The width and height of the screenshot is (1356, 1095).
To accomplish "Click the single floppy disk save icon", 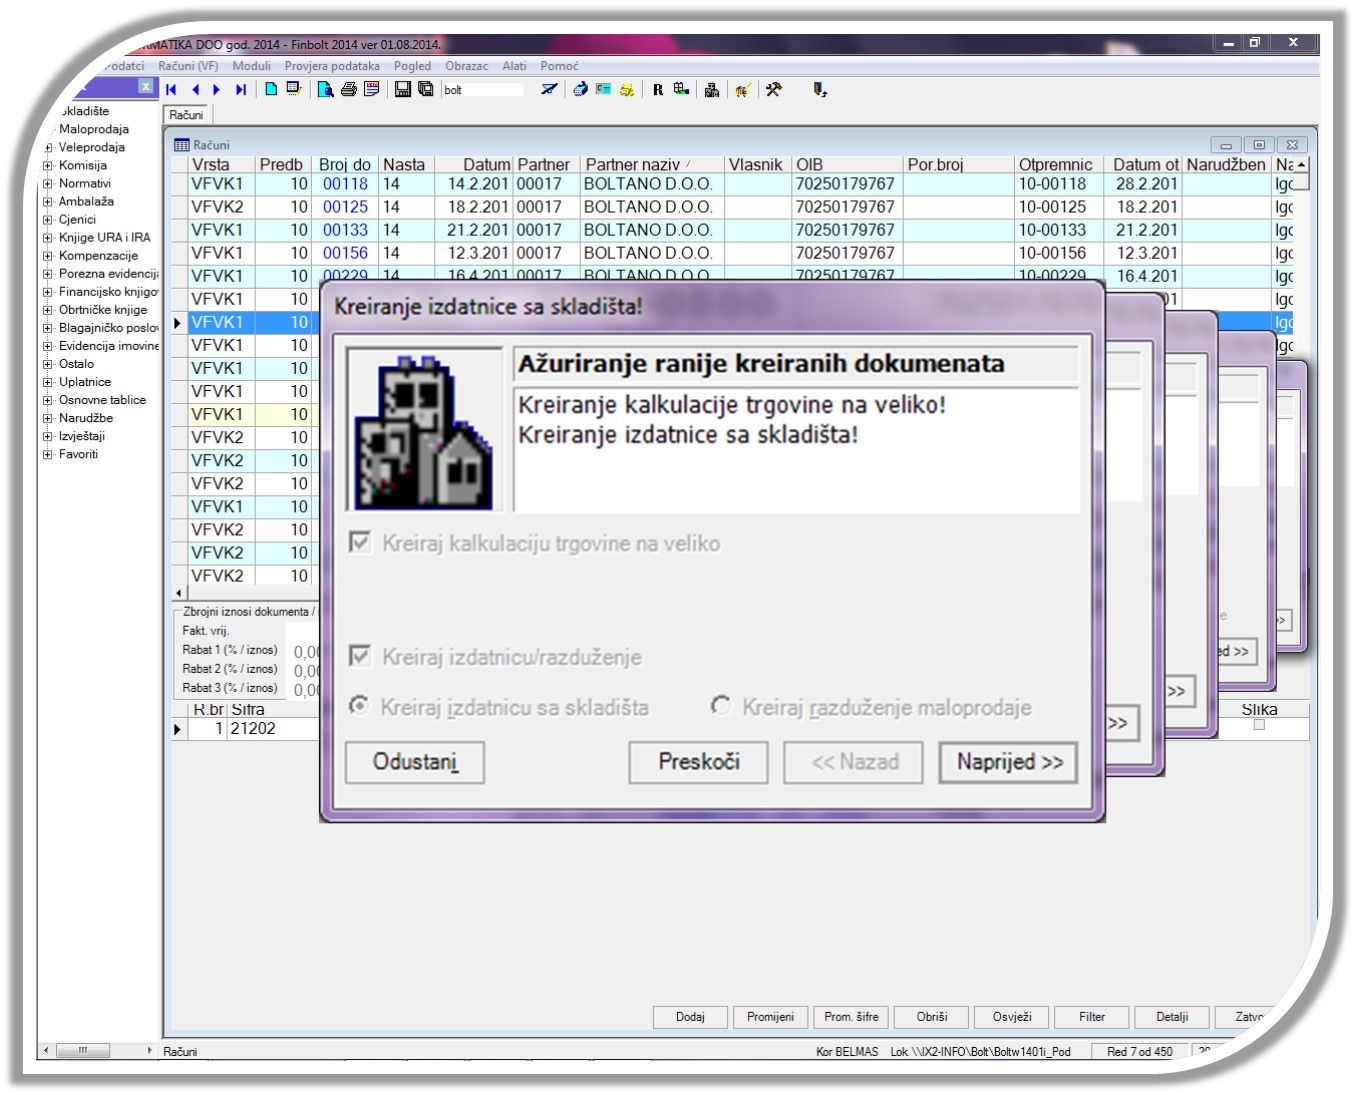I will coord(403,90).
